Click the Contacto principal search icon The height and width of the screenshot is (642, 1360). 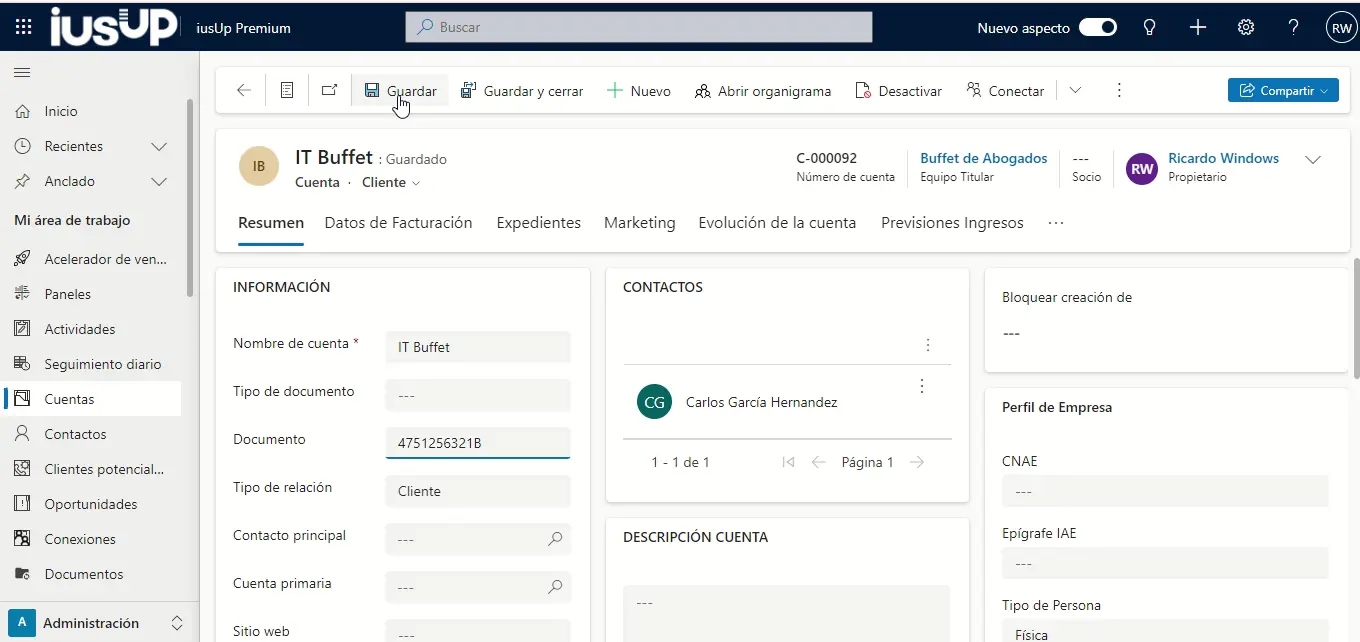(555, 539)
